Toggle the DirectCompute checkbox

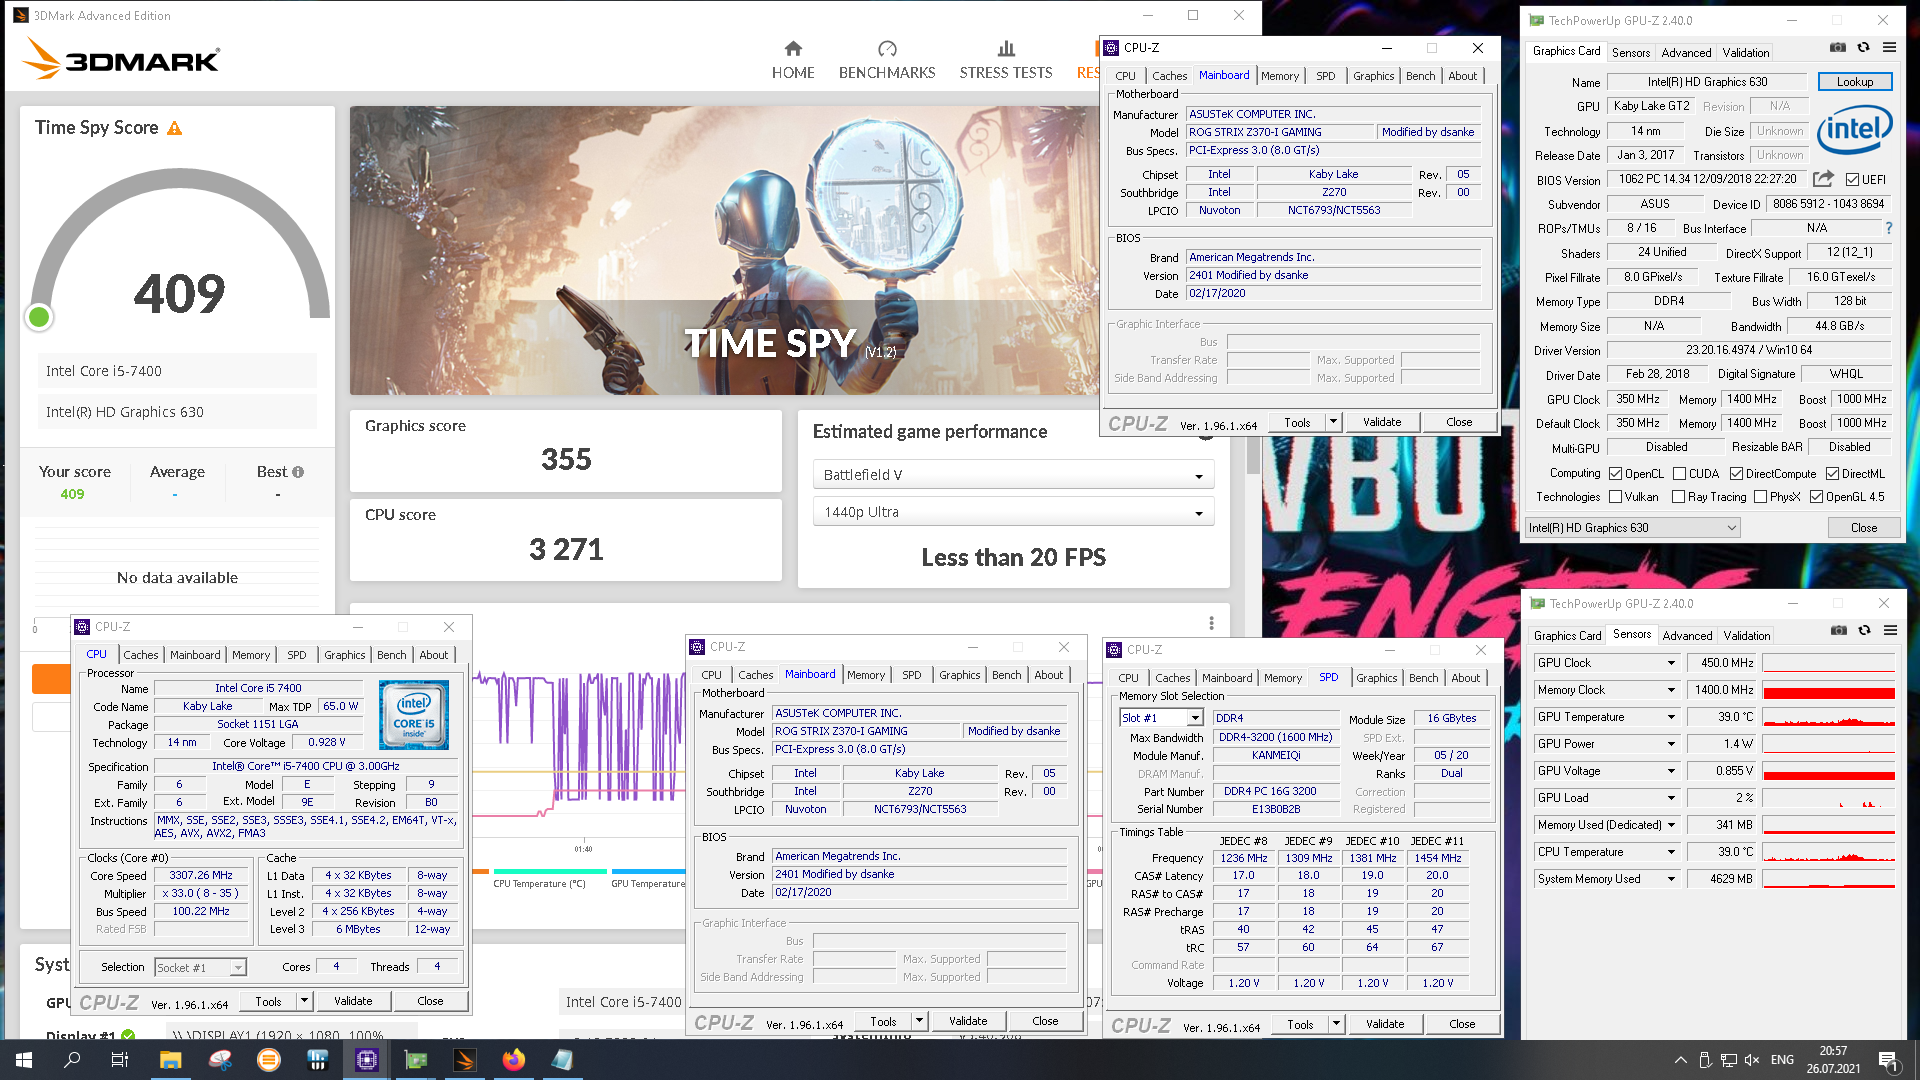pyautogui.click(x=1736, y=473)
